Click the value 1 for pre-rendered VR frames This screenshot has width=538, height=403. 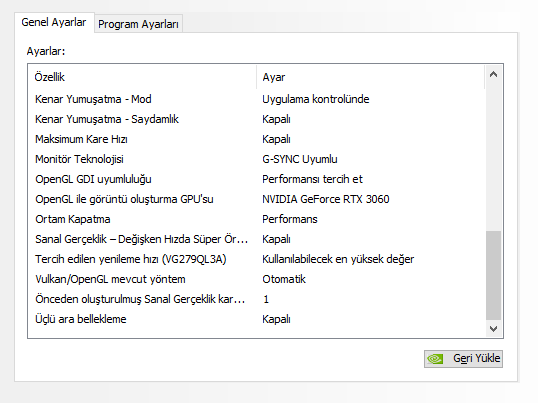[266, 299]
